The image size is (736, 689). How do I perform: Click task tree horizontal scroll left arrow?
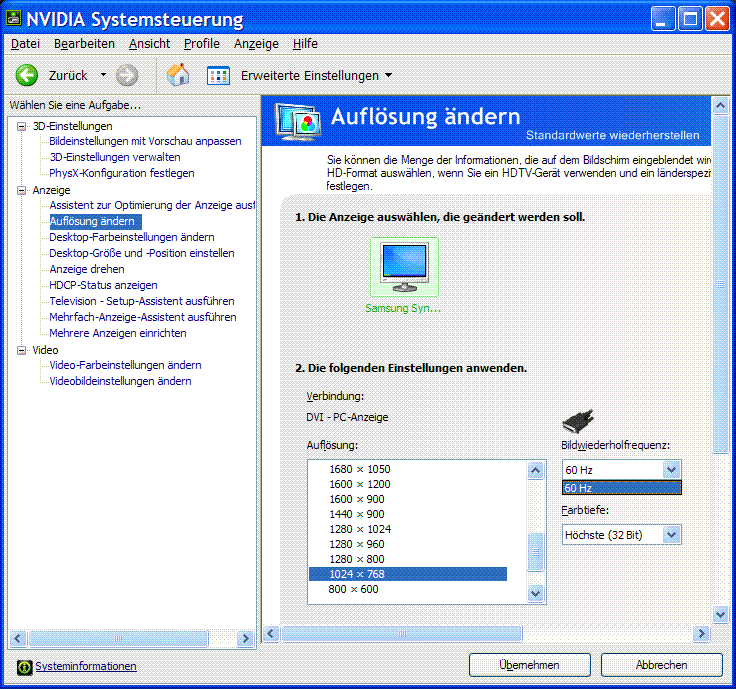(x=18, y=638)
